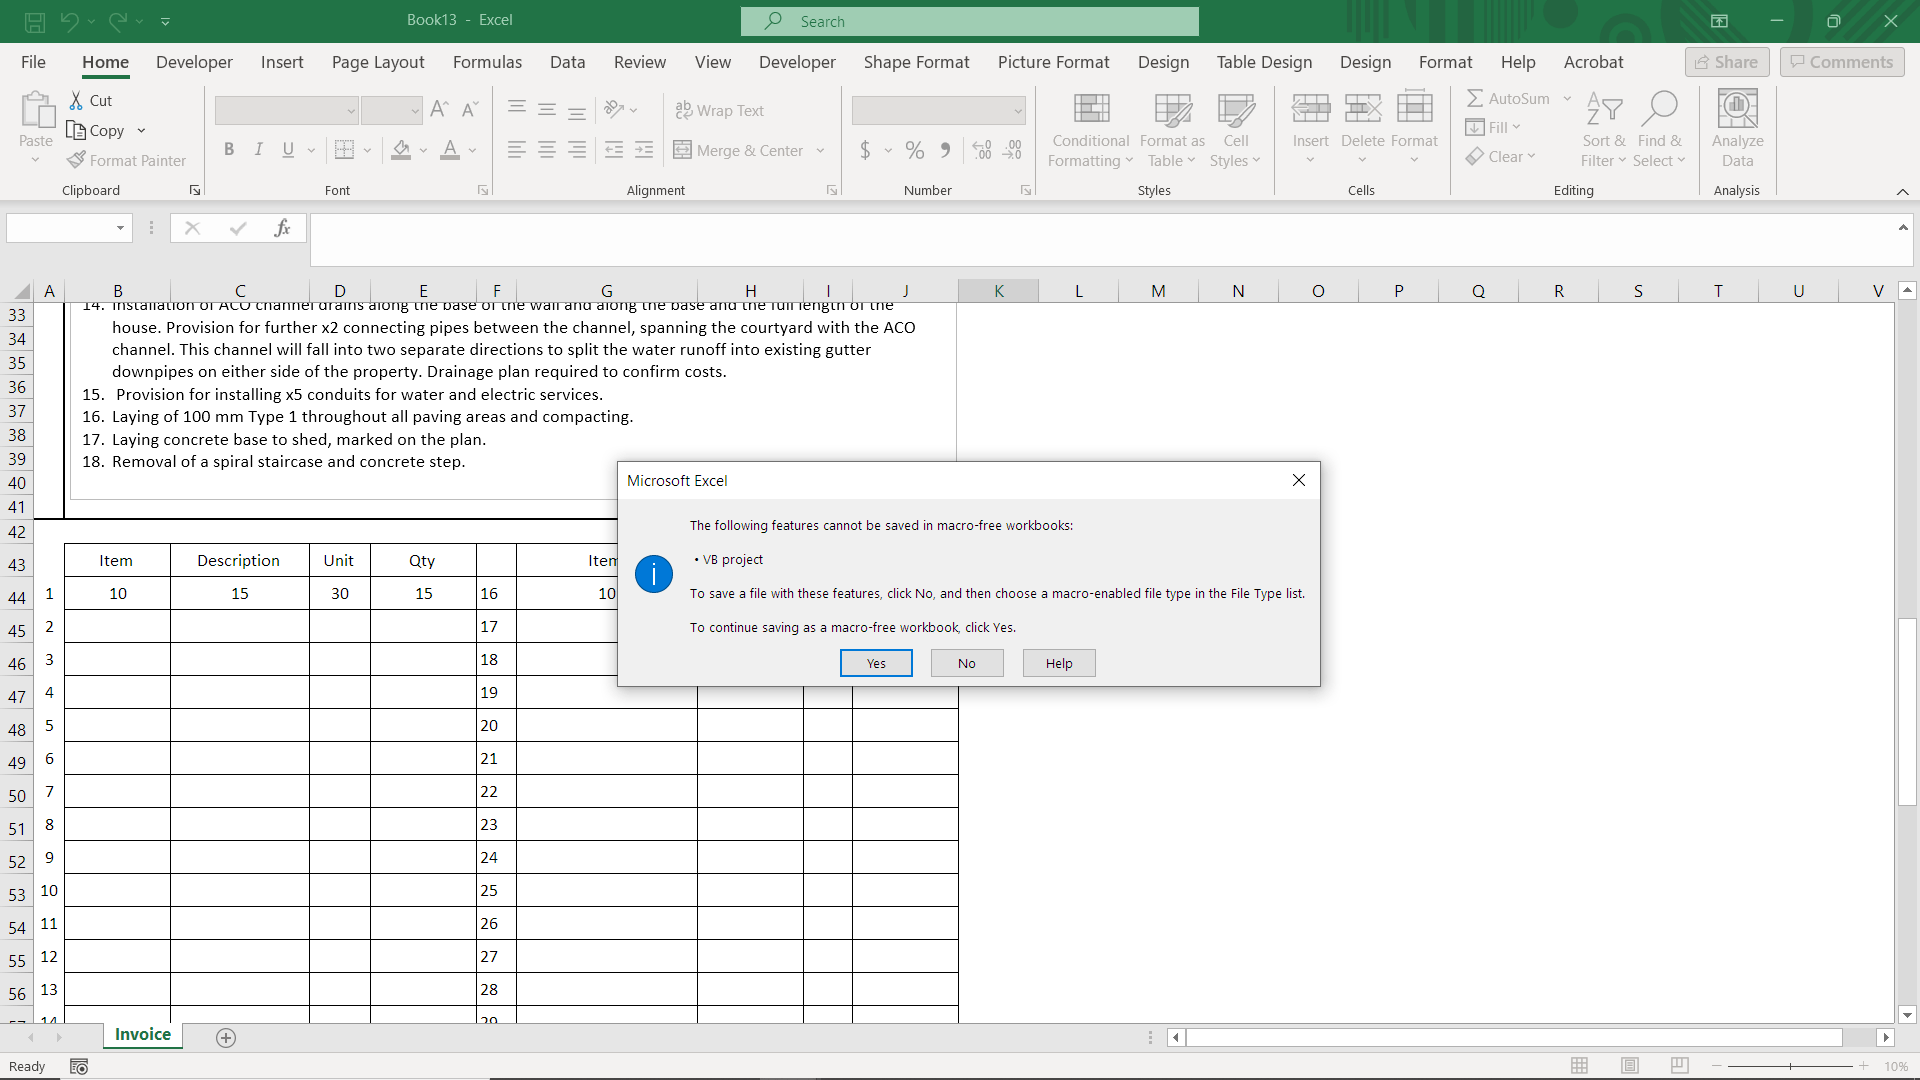Click the Font Color A swatch
Viewport: 1920px width, 1080px height.
coord(450,150)
